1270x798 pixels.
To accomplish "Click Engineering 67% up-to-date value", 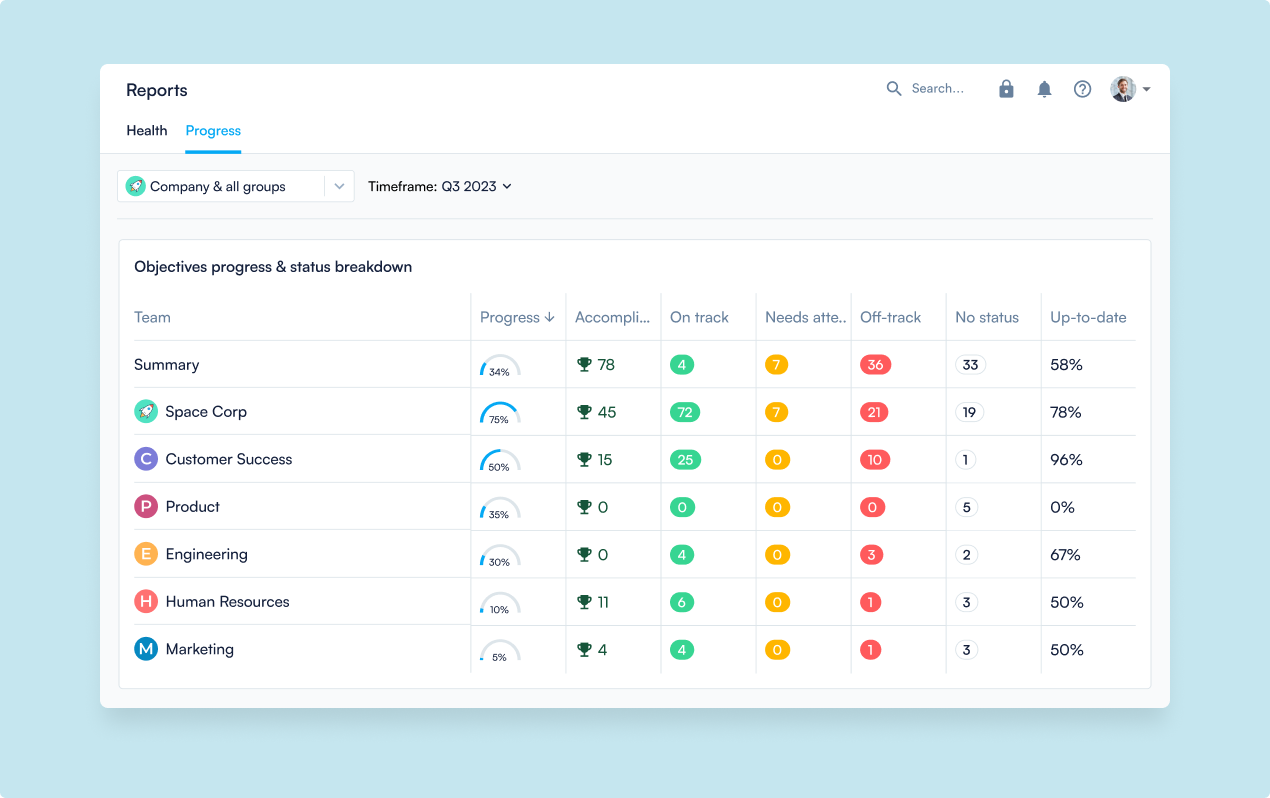I will 1066,555.
